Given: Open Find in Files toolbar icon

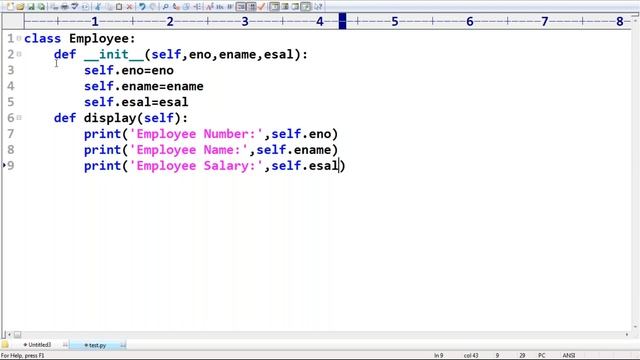Looking at the screenshot, I should pos(187,7).
